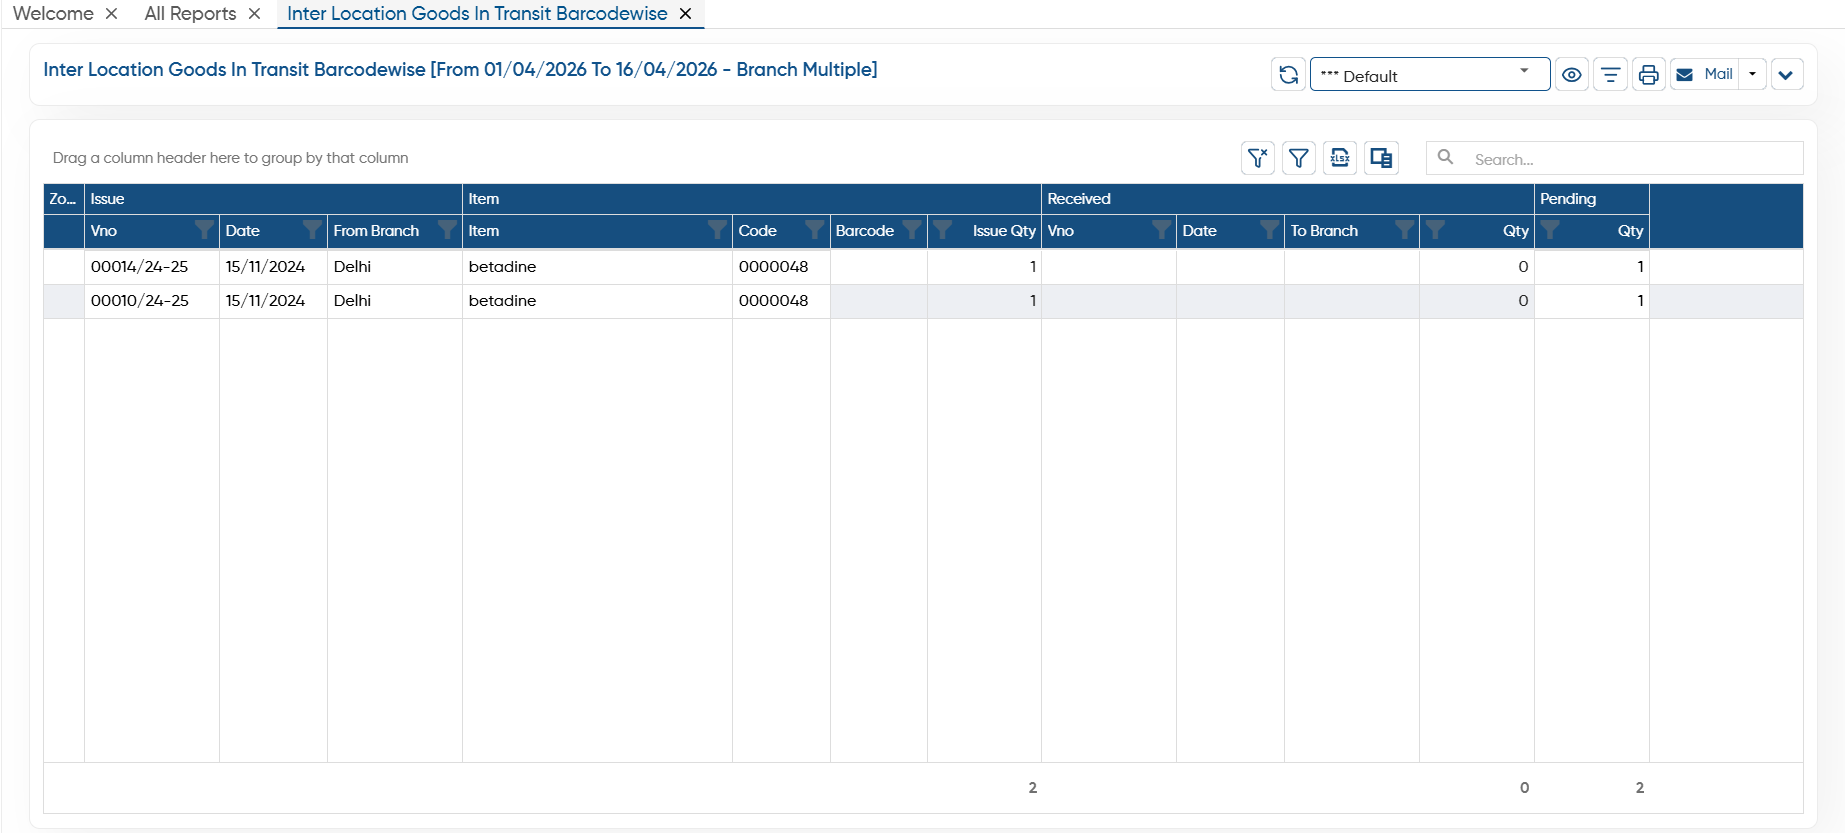
Task: Expand the chevron-down panel button
Action: [1786, 75]
